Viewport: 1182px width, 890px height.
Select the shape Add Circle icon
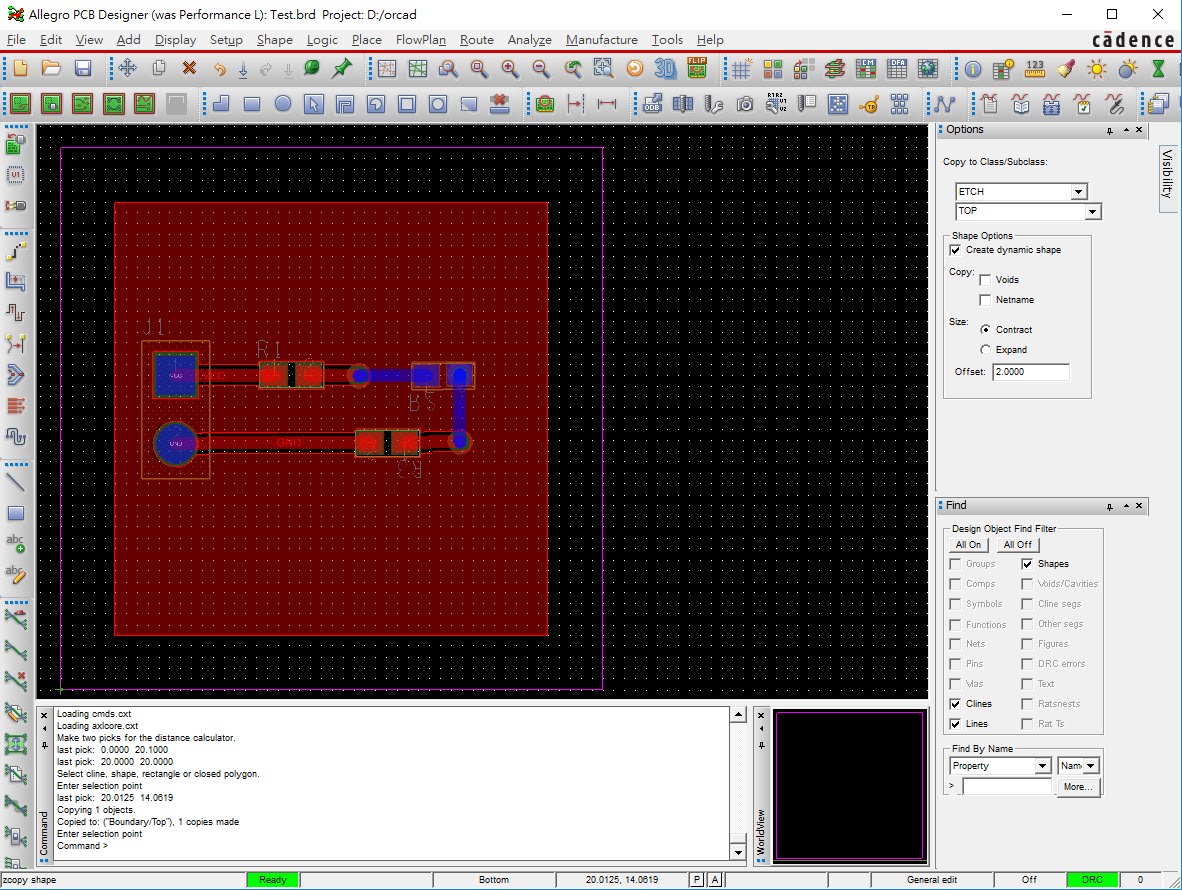[283, 104]
